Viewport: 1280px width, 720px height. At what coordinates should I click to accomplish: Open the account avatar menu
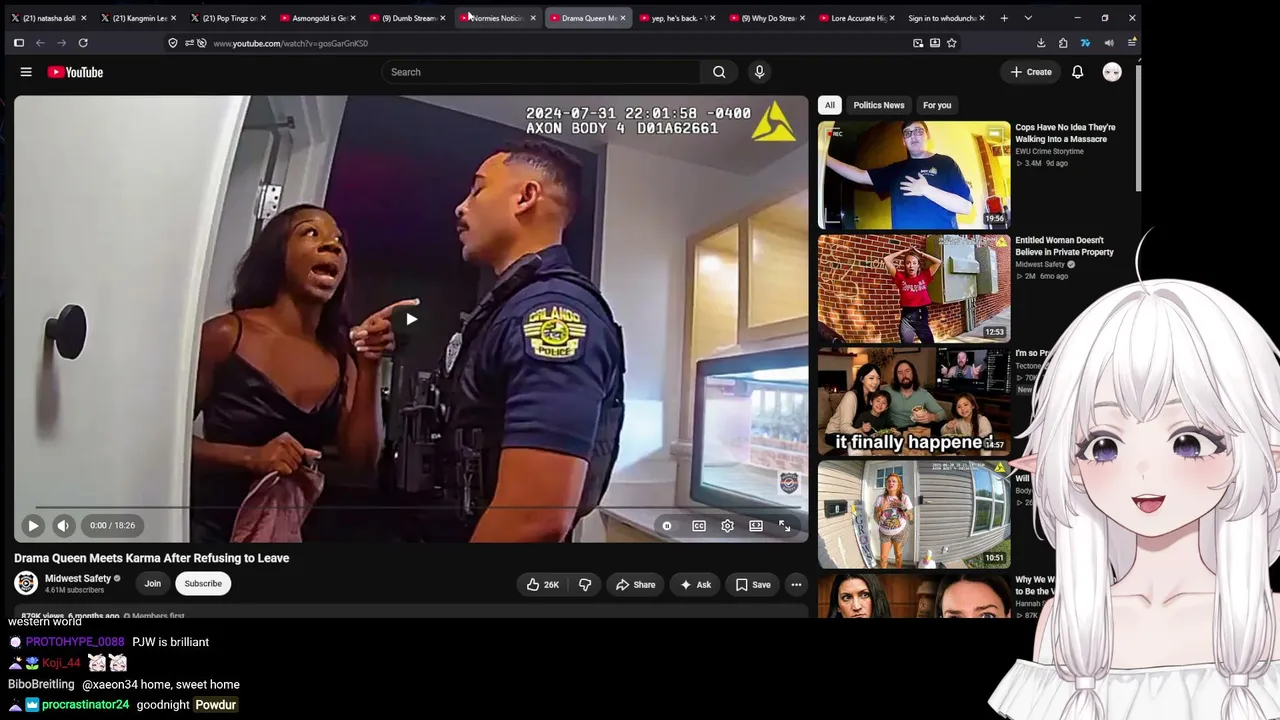[x=1112, y=72]
